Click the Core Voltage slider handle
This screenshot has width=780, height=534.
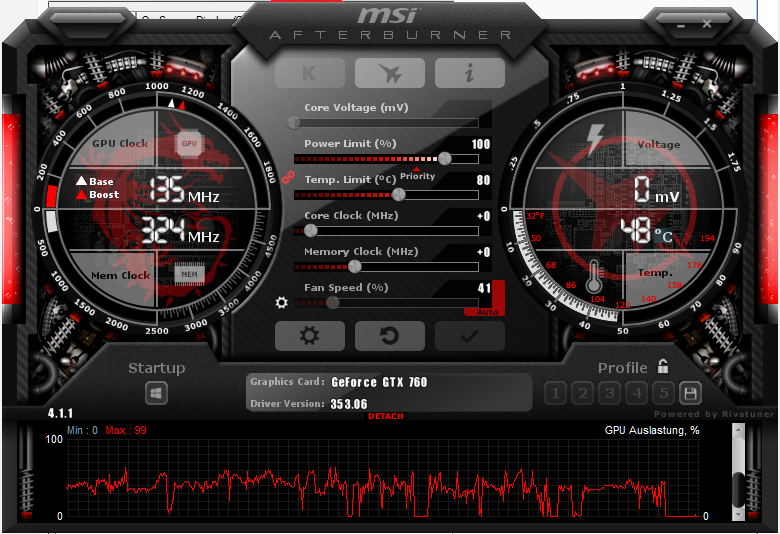[294, 122]
